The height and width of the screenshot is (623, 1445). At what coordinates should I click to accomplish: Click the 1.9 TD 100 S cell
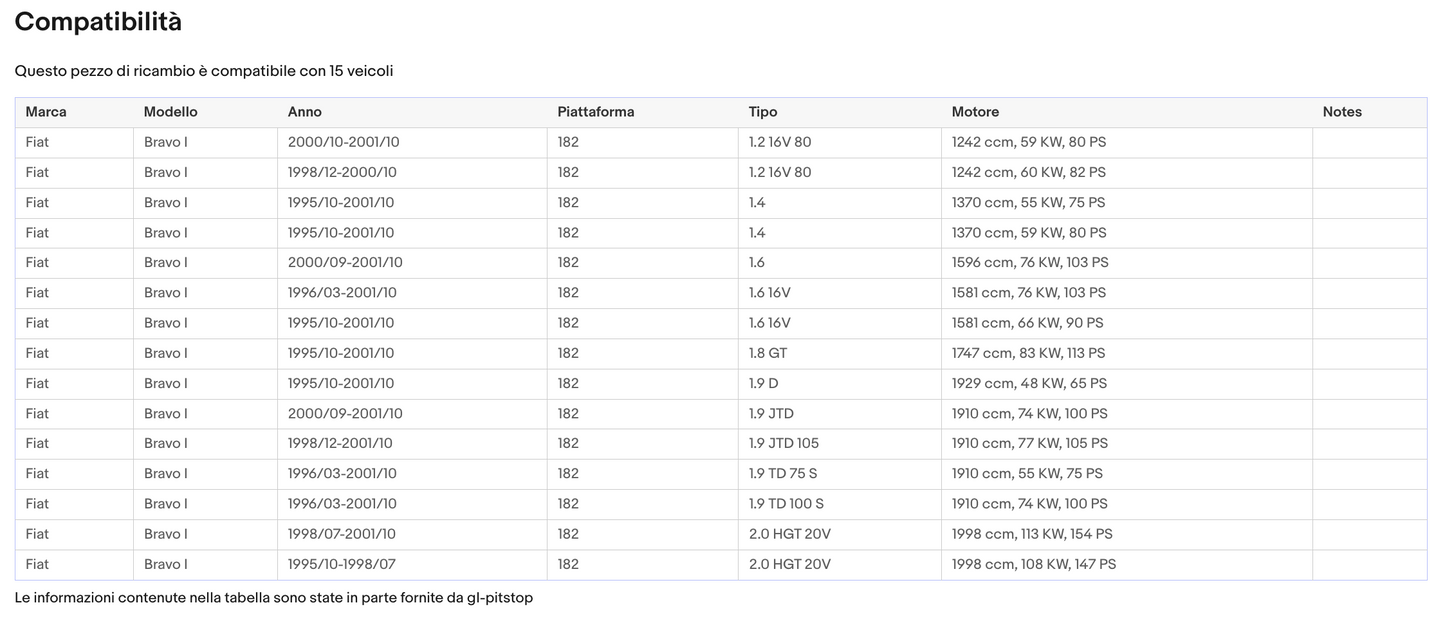click(x=786, y=503)
